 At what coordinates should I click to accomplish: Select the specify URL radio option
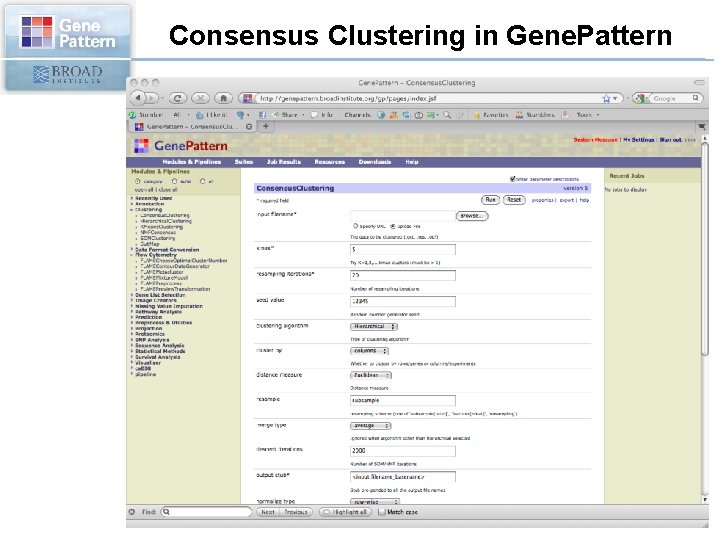(355, 226)
